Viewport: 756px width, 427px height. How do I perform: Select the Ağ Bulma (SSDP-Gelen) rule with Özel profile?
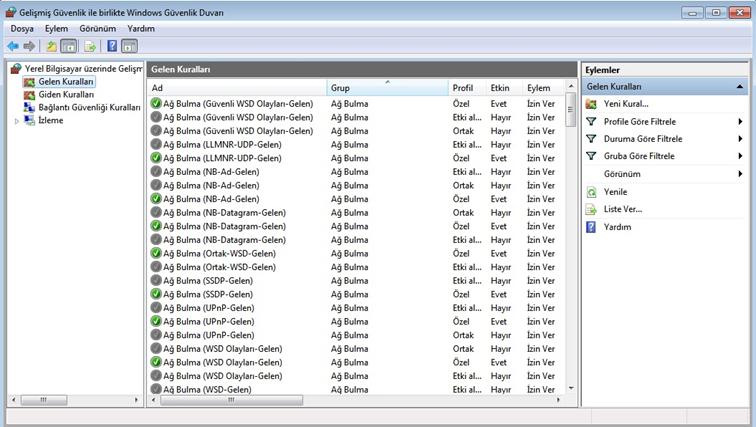click(356, 294)
